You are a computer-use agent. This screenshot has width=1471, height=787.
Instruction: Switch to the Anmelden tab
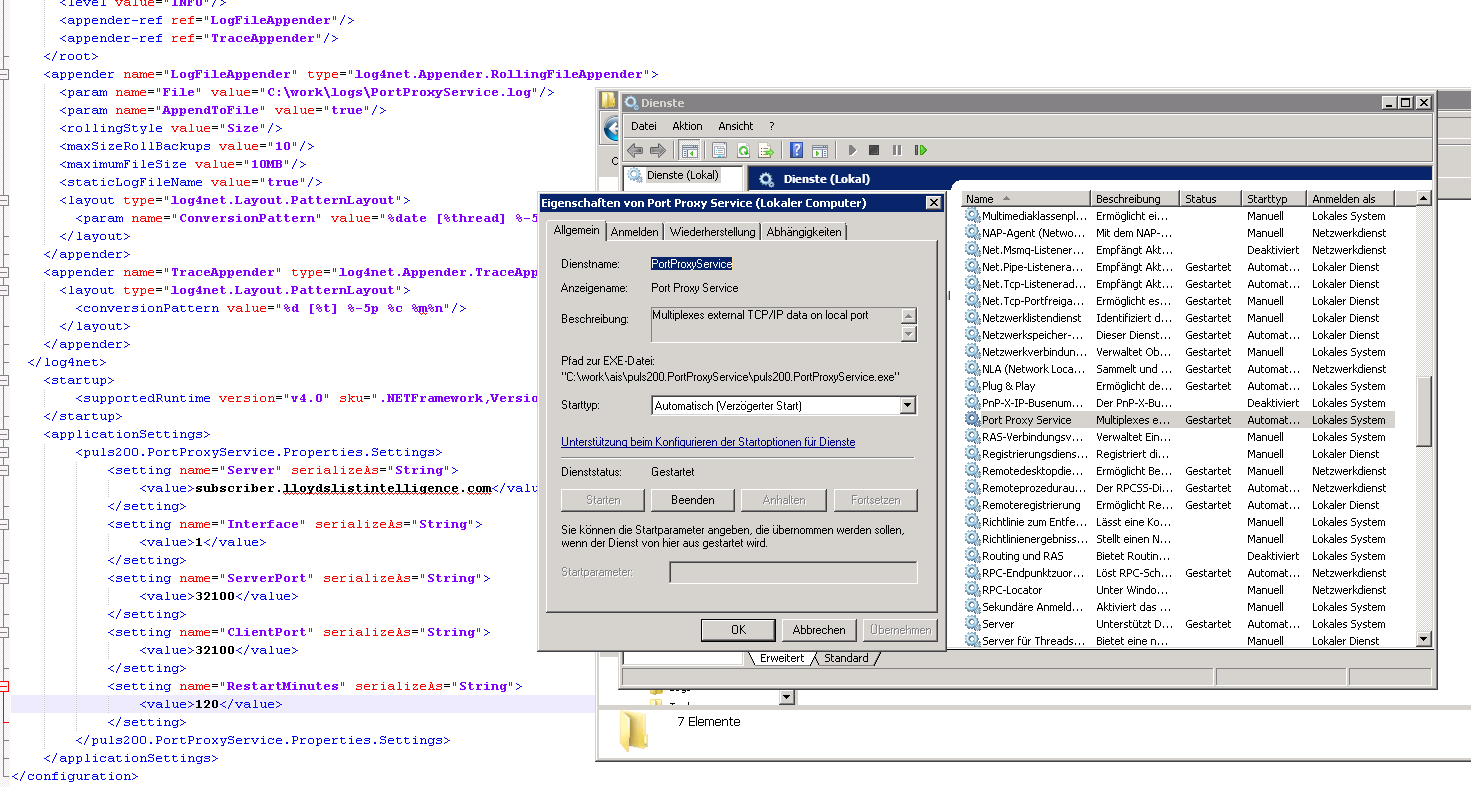click(x=635, y=232)
